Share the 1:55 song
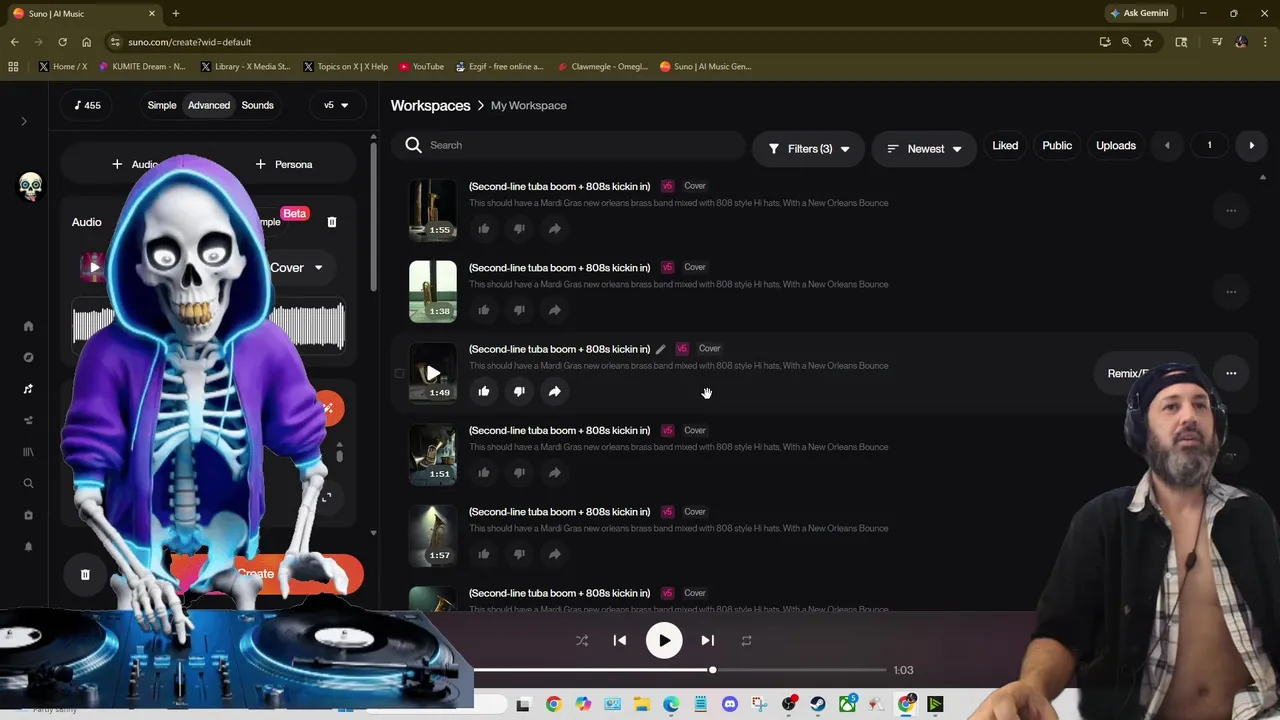 tap(554, 228)
